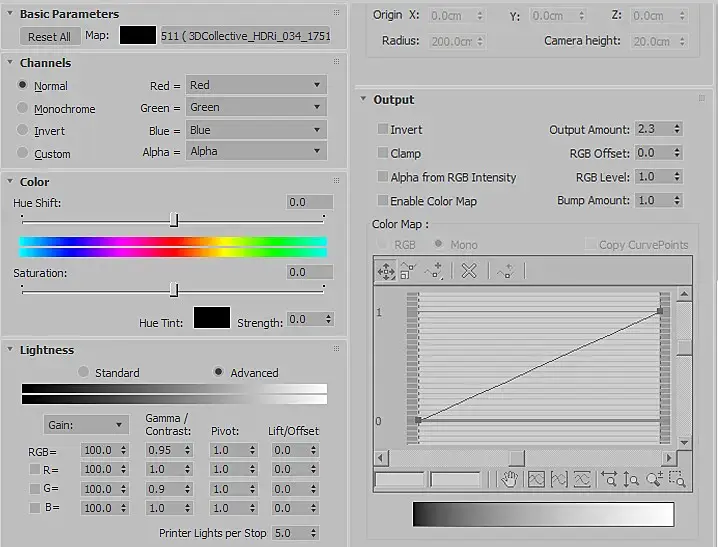
Task: Select the Add point tool in curve toolbar
Action: tap(433, 271)
